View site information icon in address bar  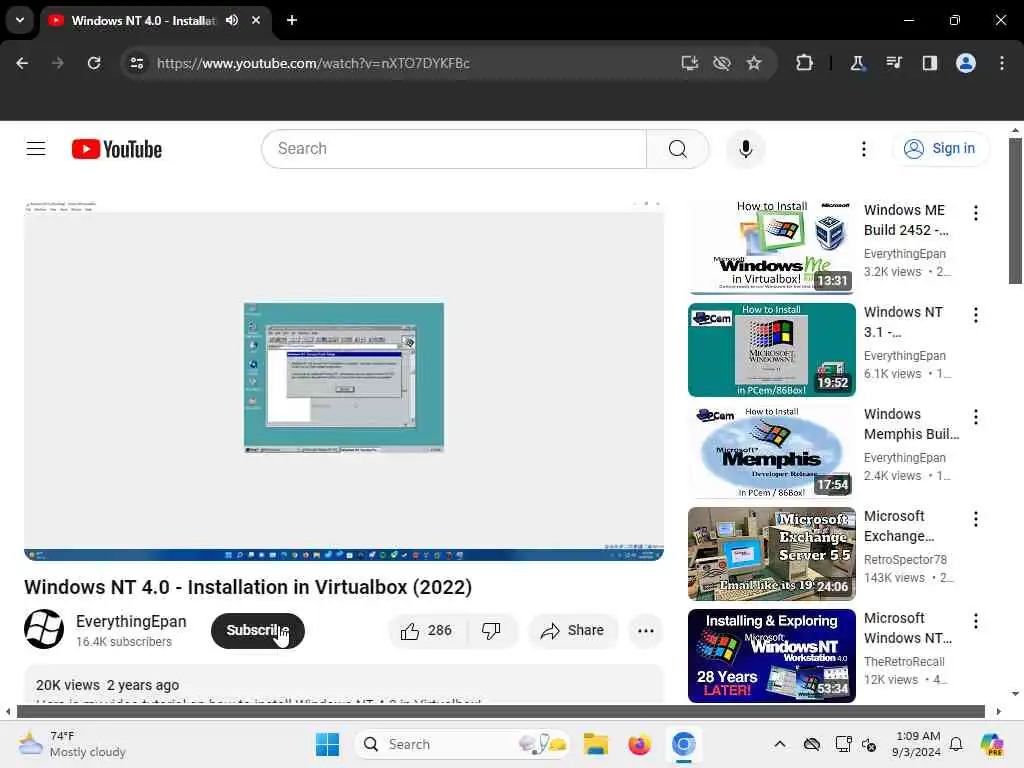click(136, 63)
